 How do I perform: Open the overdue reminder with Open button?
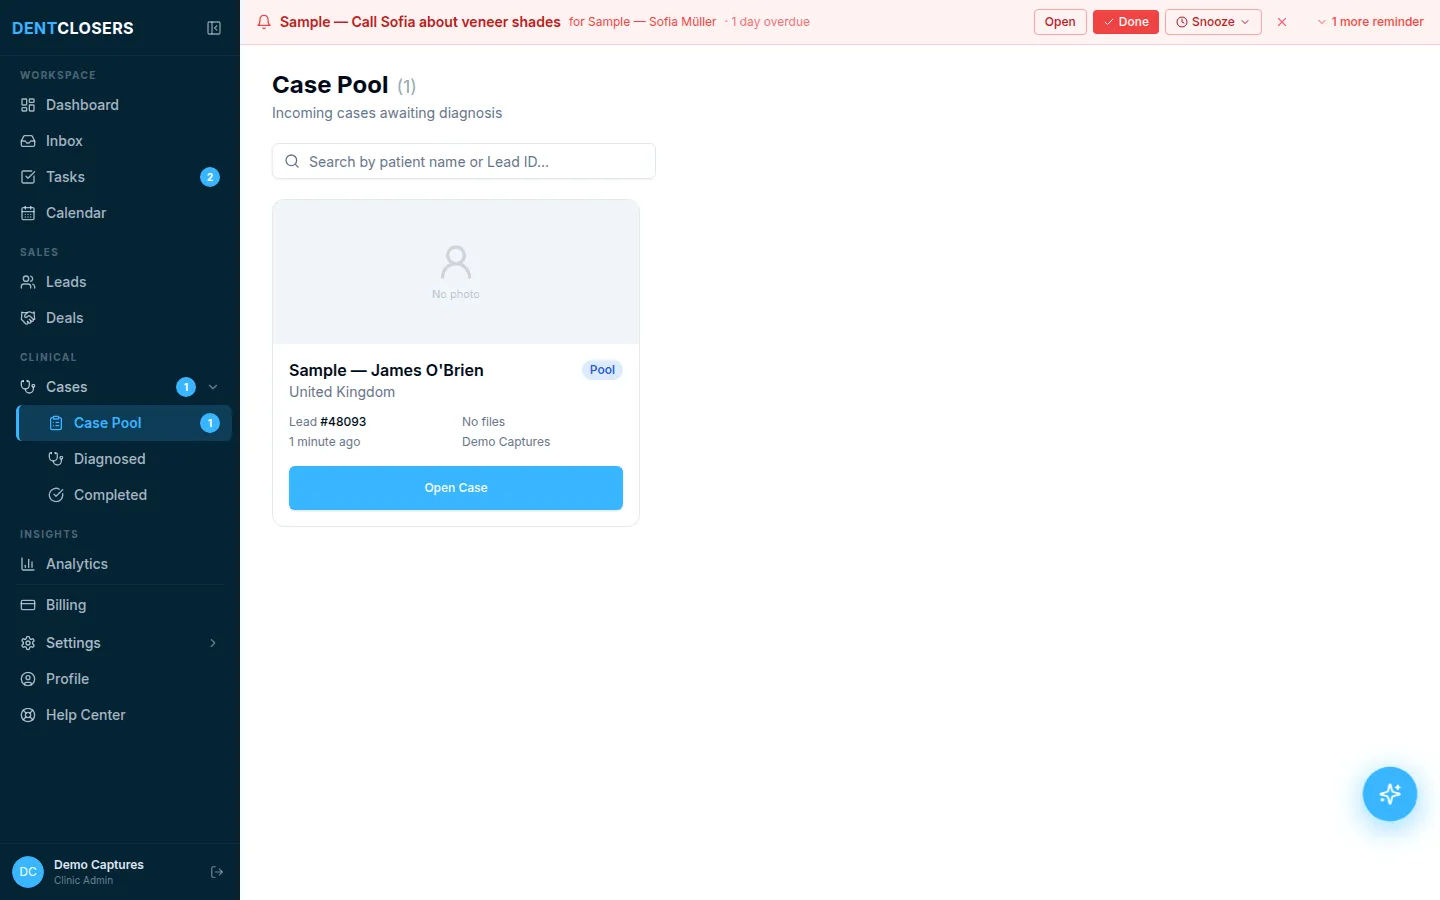coord(1060,22)
